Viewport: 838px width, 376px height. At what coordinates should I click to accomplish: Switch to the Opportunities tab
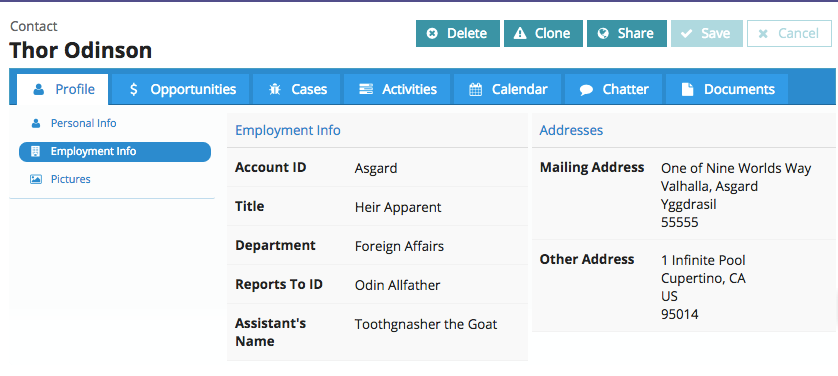(x=183, y=90)
